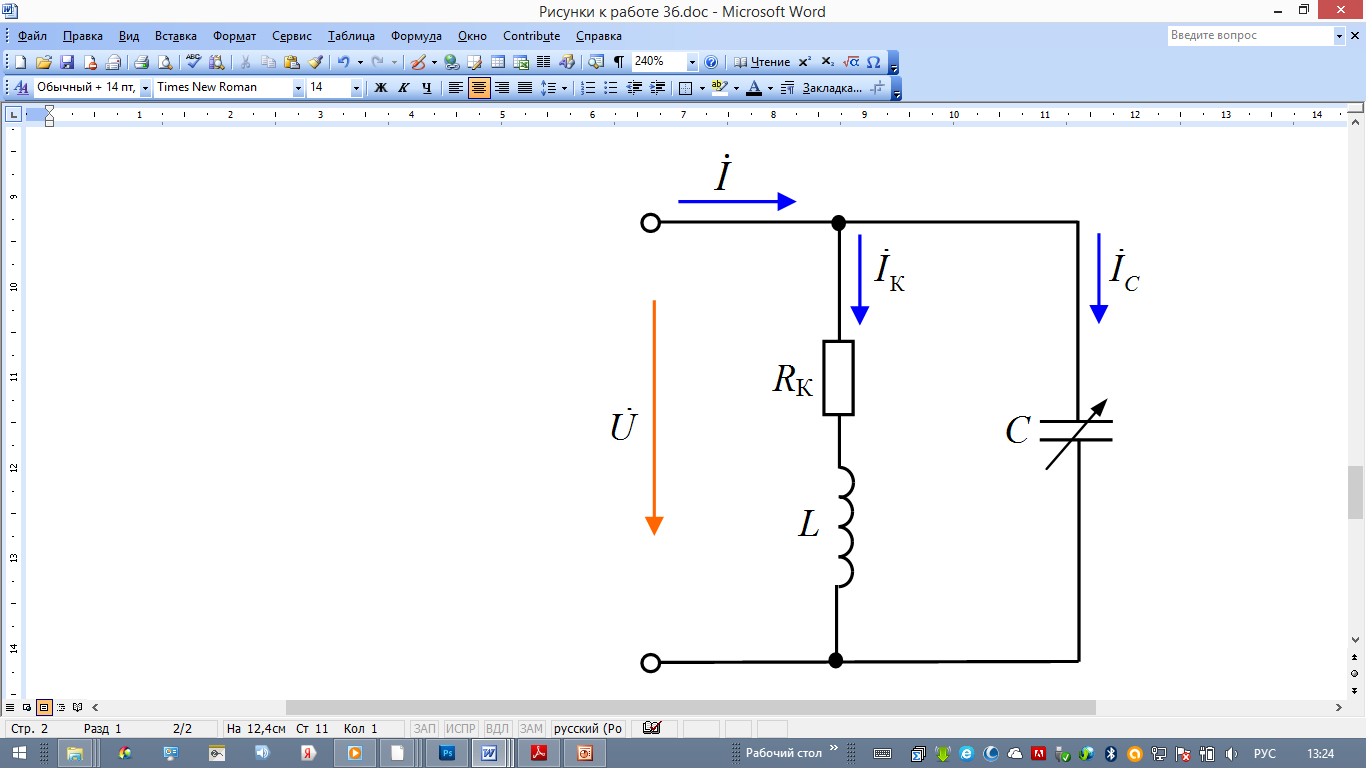Apply the font color A button
Image resolution: width=1366 pixels, height=768 pixels.
pos(754,88)
